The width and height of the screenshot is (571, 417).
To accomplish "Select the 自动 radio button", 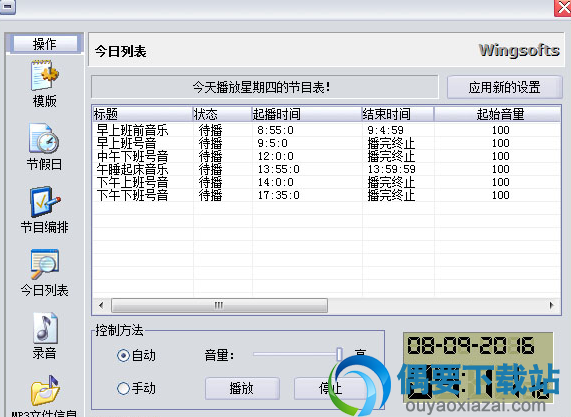I will 123,355.
